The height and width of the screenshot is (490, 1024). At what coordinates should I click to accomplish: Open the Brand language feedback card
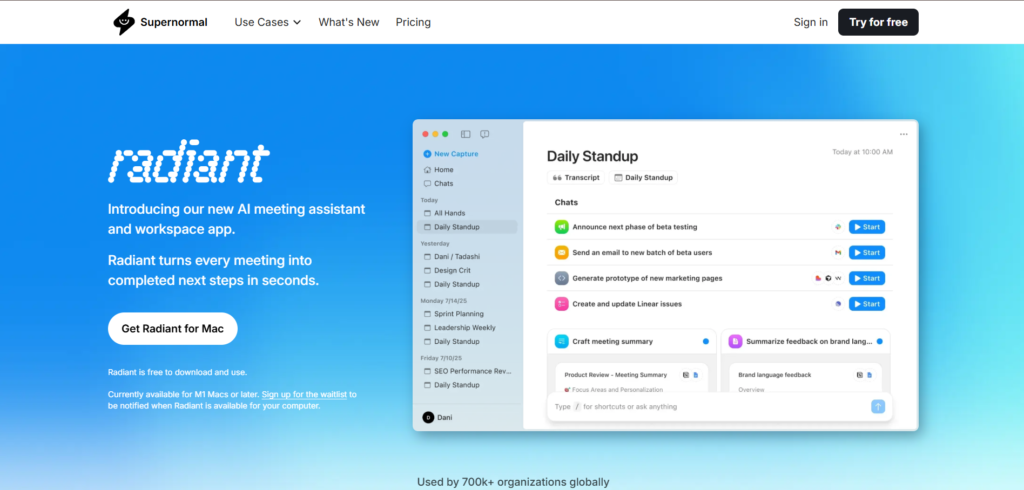tap(805, 379)
